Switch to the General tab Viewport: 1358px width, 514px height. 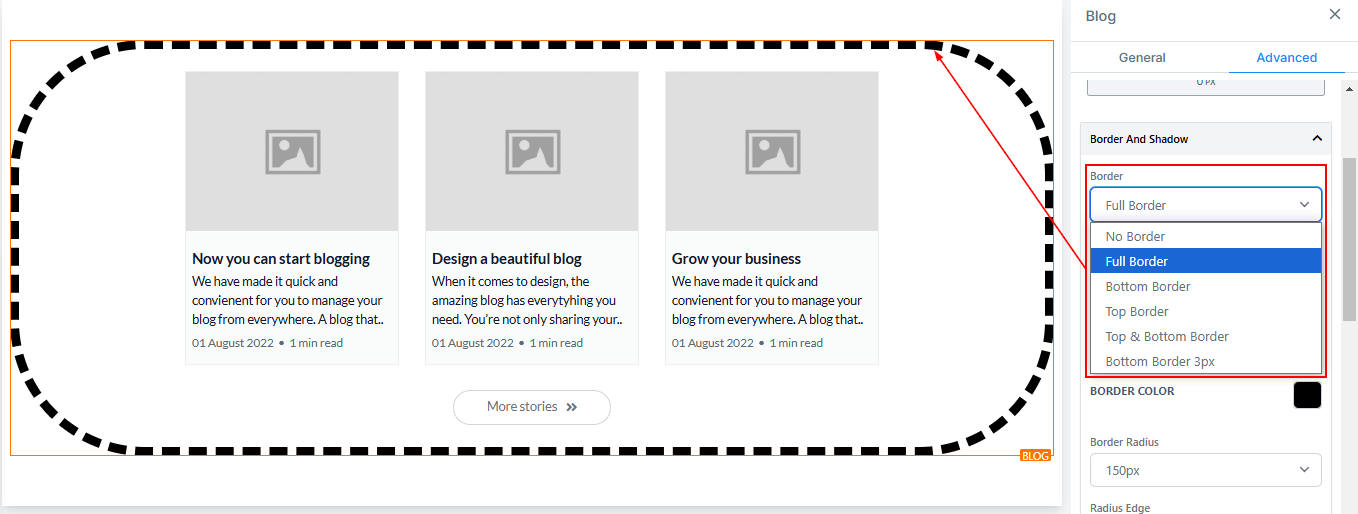1142,58
